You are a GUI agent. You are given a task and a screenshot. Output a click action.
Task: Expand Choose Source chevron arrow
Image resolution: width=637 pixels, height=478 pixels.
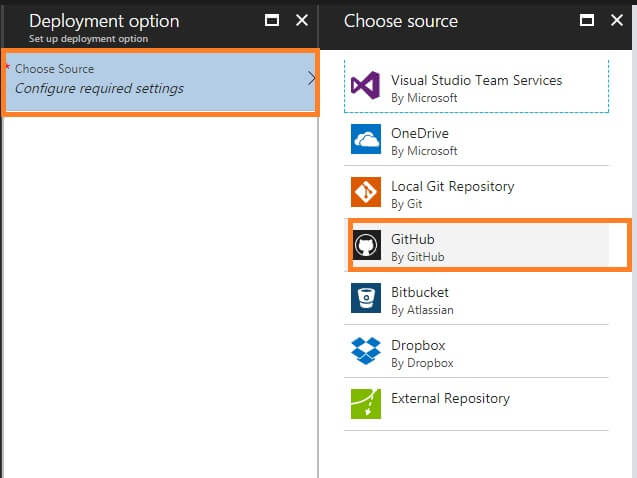pos(311,78)
